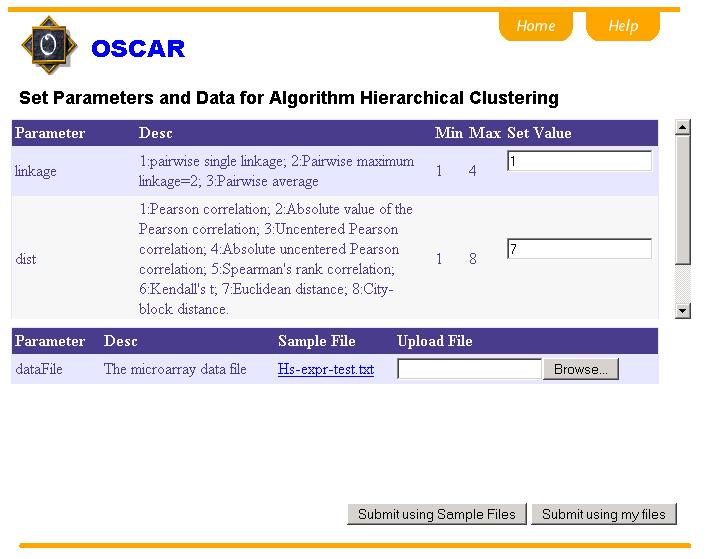This screenshot has height=559, width=710.
Task: Click the dataFile upload path field
Action: pyautogui.click(x=470, y=369)
